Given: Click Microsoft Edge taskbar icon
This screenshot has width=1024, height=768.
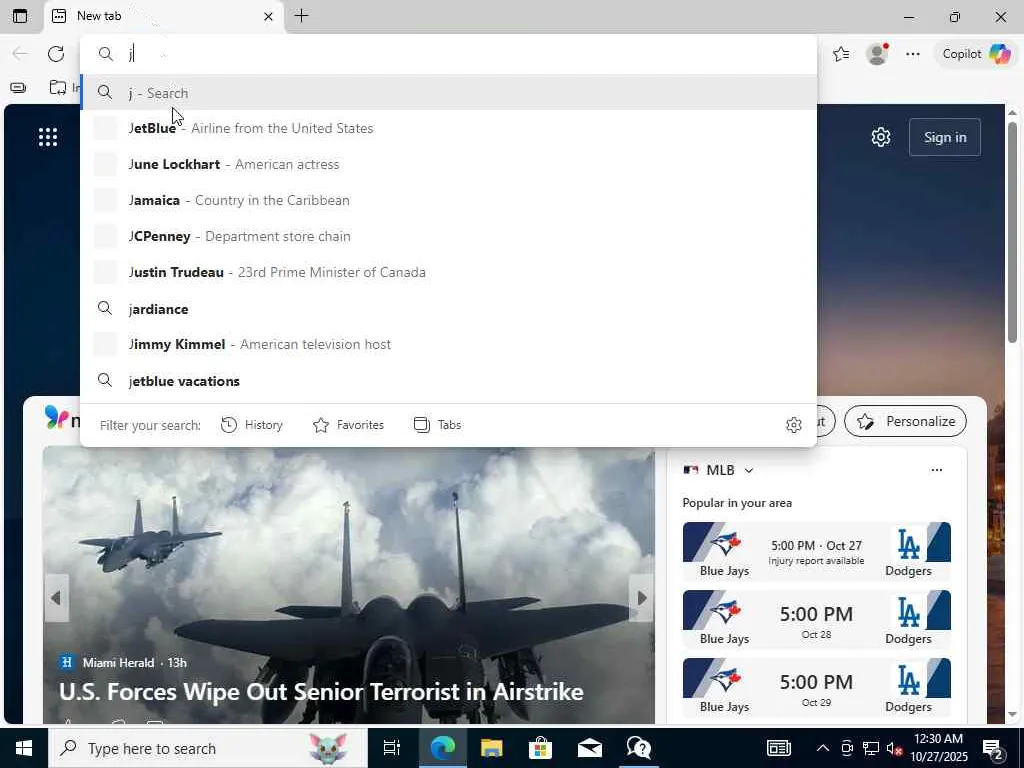Looking at the screenshot, I should [x=442, y=748].
